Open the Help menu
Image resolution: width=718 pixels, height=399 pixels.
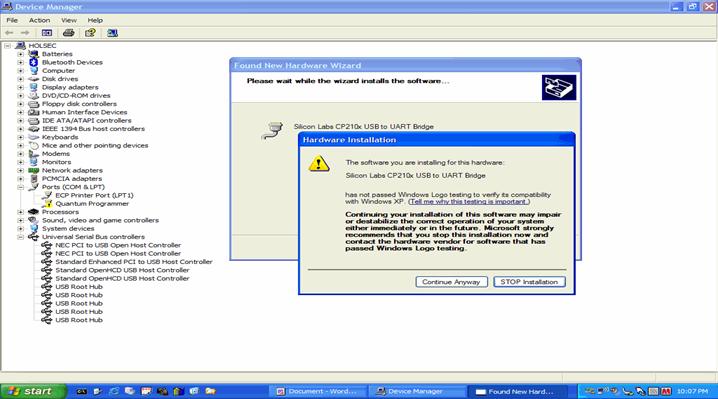point(95,20)
